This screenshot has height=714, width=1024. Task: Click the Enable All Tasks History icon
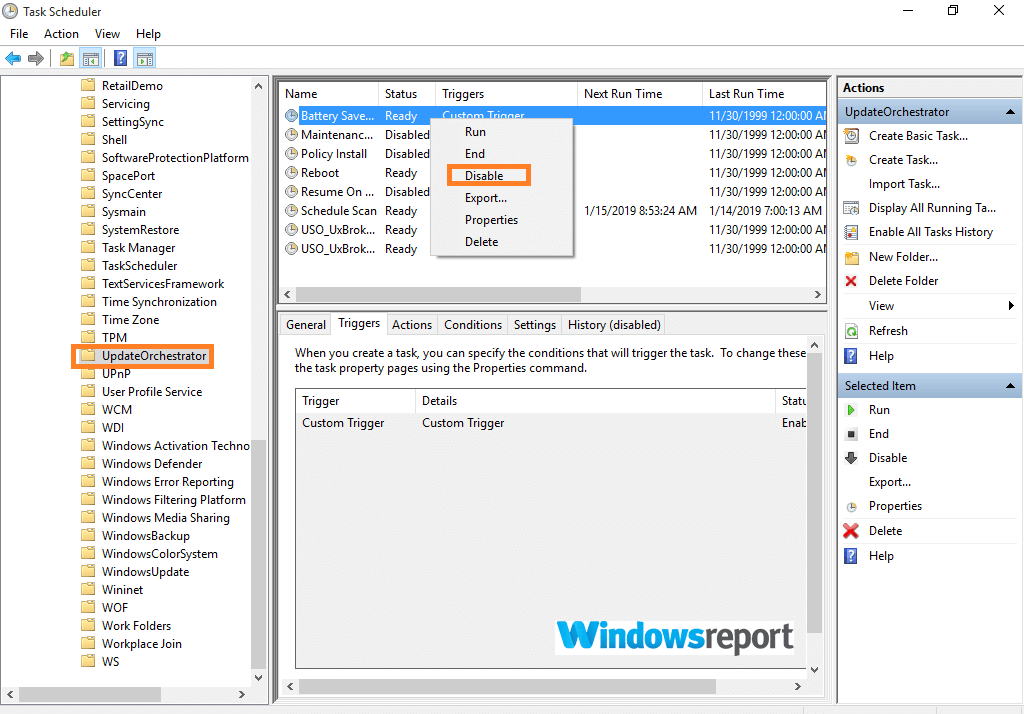pyautogui.click(x=852, y=232)
